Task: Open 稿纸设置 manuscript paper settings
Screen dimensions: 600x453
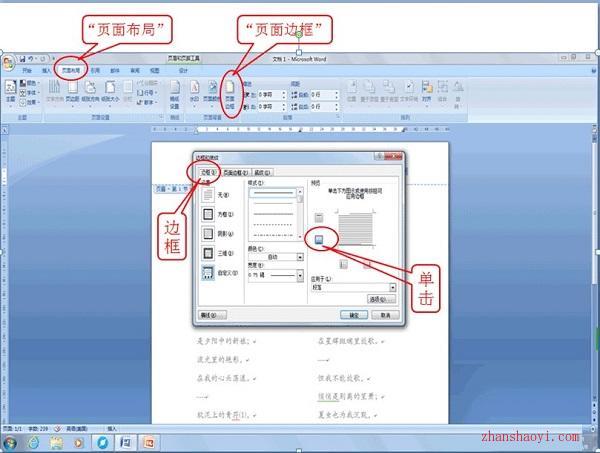Action: 174,94
